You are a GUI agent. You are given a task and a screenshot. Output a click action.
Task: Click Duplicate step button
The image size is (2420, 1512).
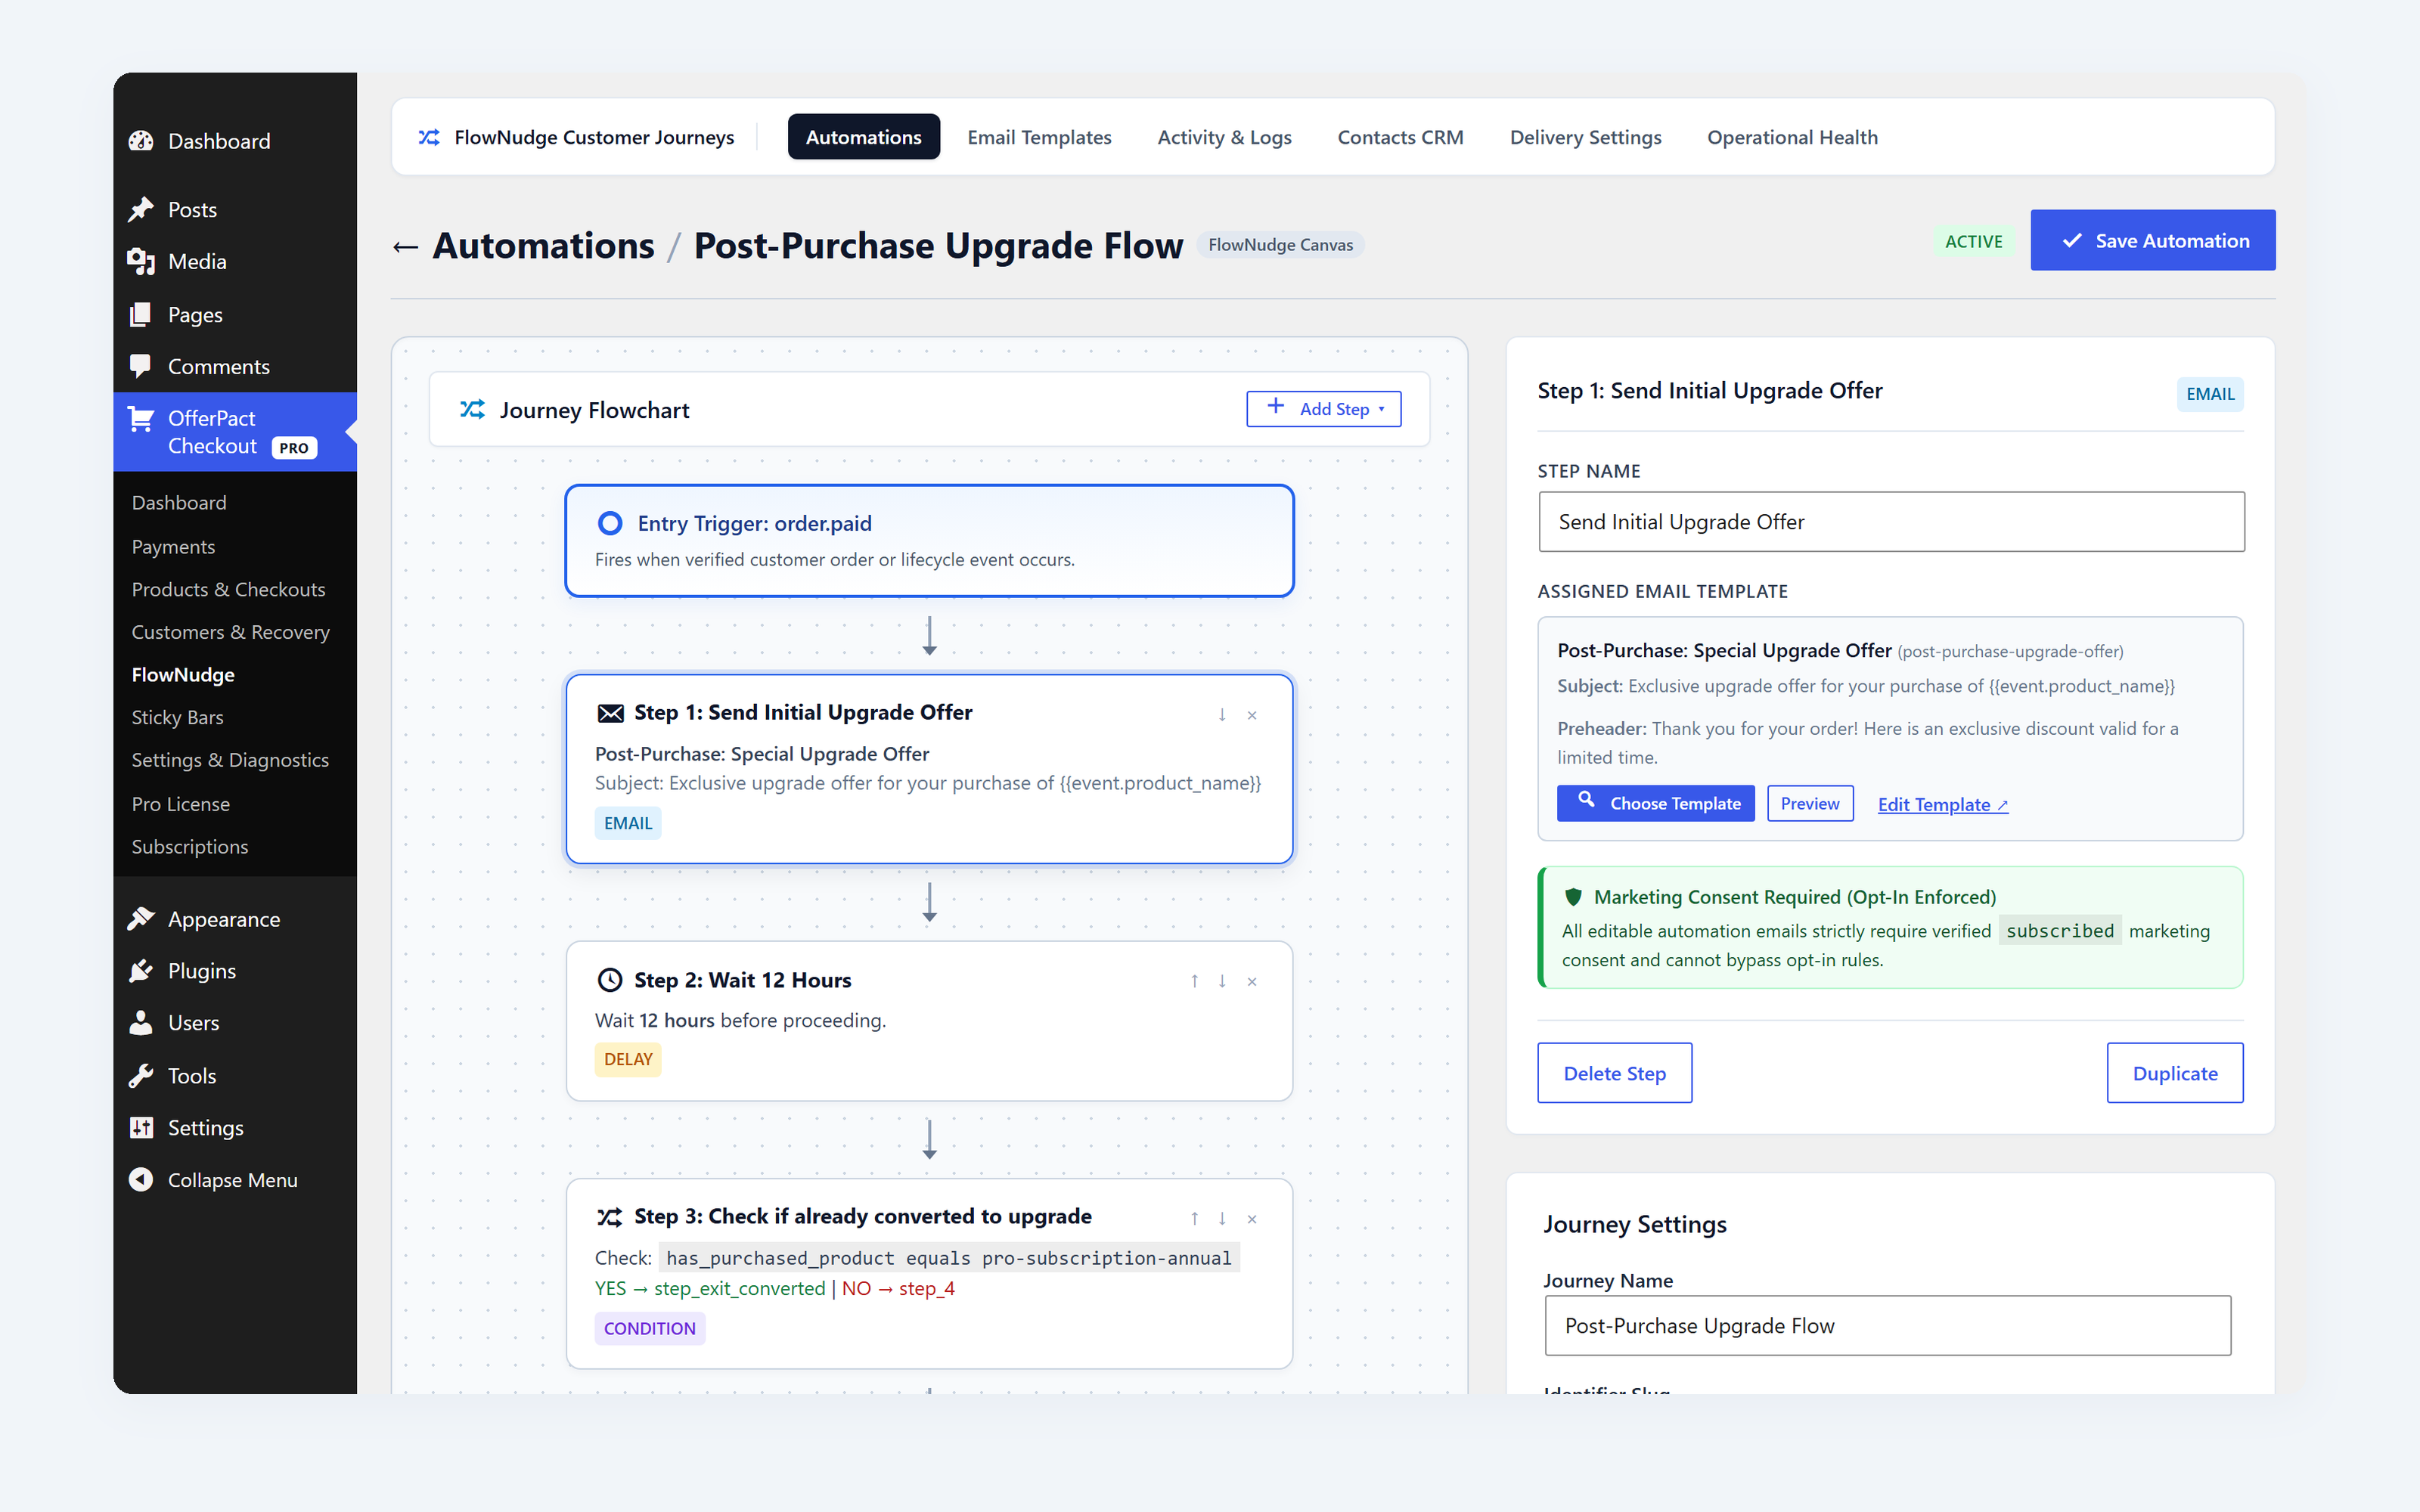coord(2174,1073)
